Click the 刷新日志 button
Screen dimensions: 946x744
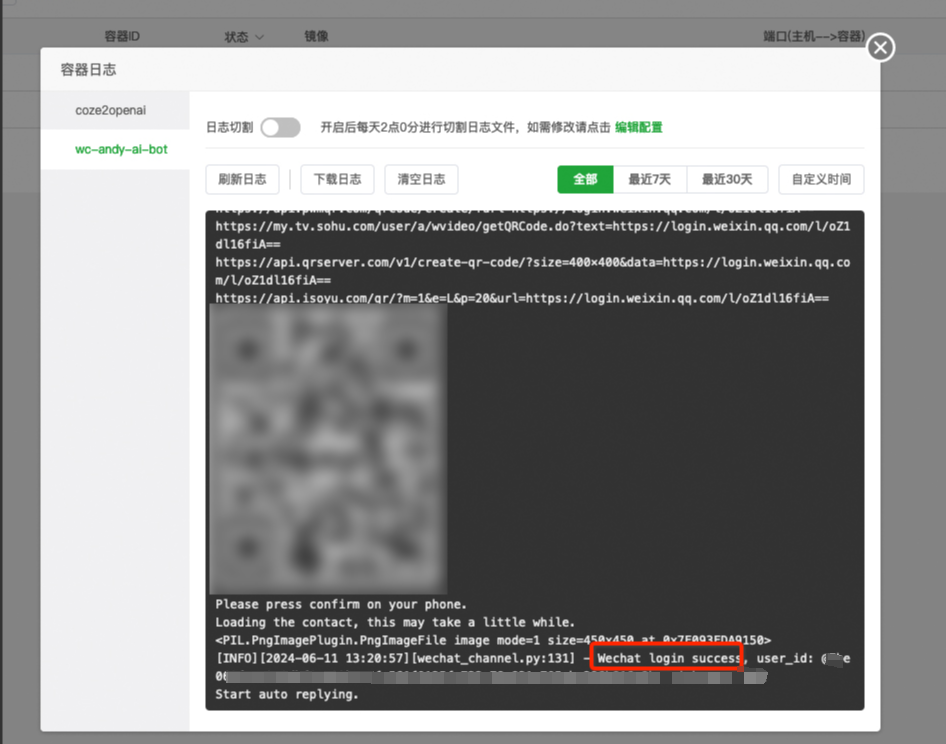242,179
